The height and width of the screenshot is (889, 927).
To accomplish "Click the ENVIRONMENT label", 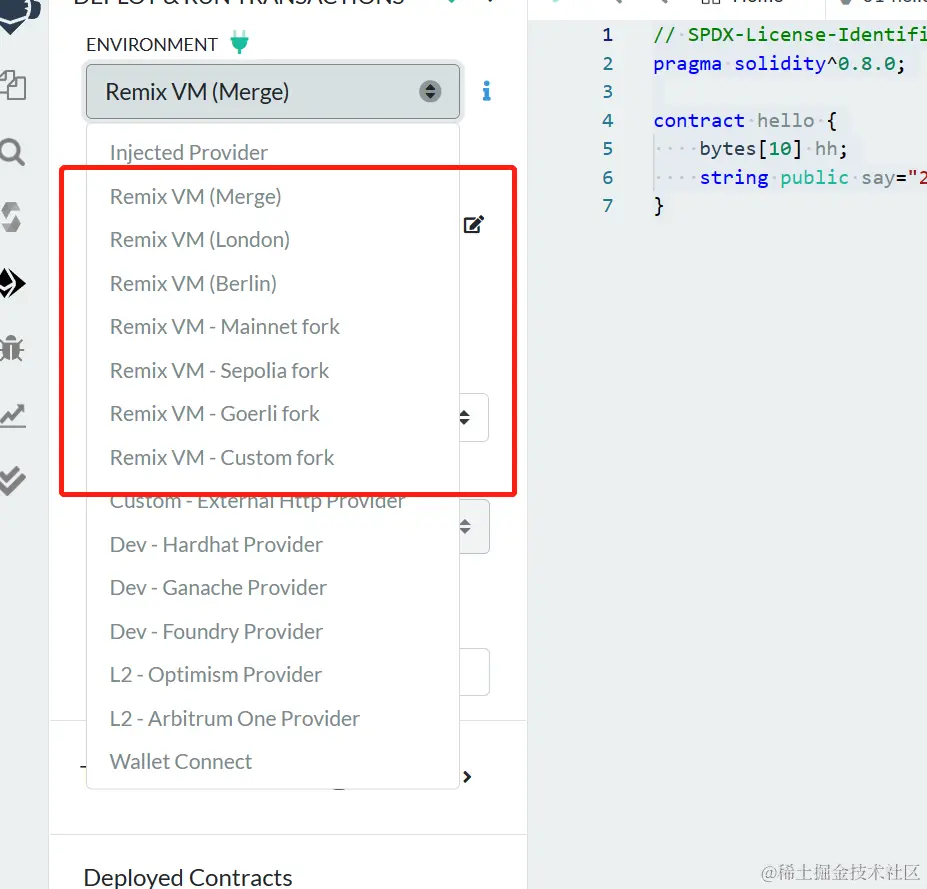I will tap(152, 44).
